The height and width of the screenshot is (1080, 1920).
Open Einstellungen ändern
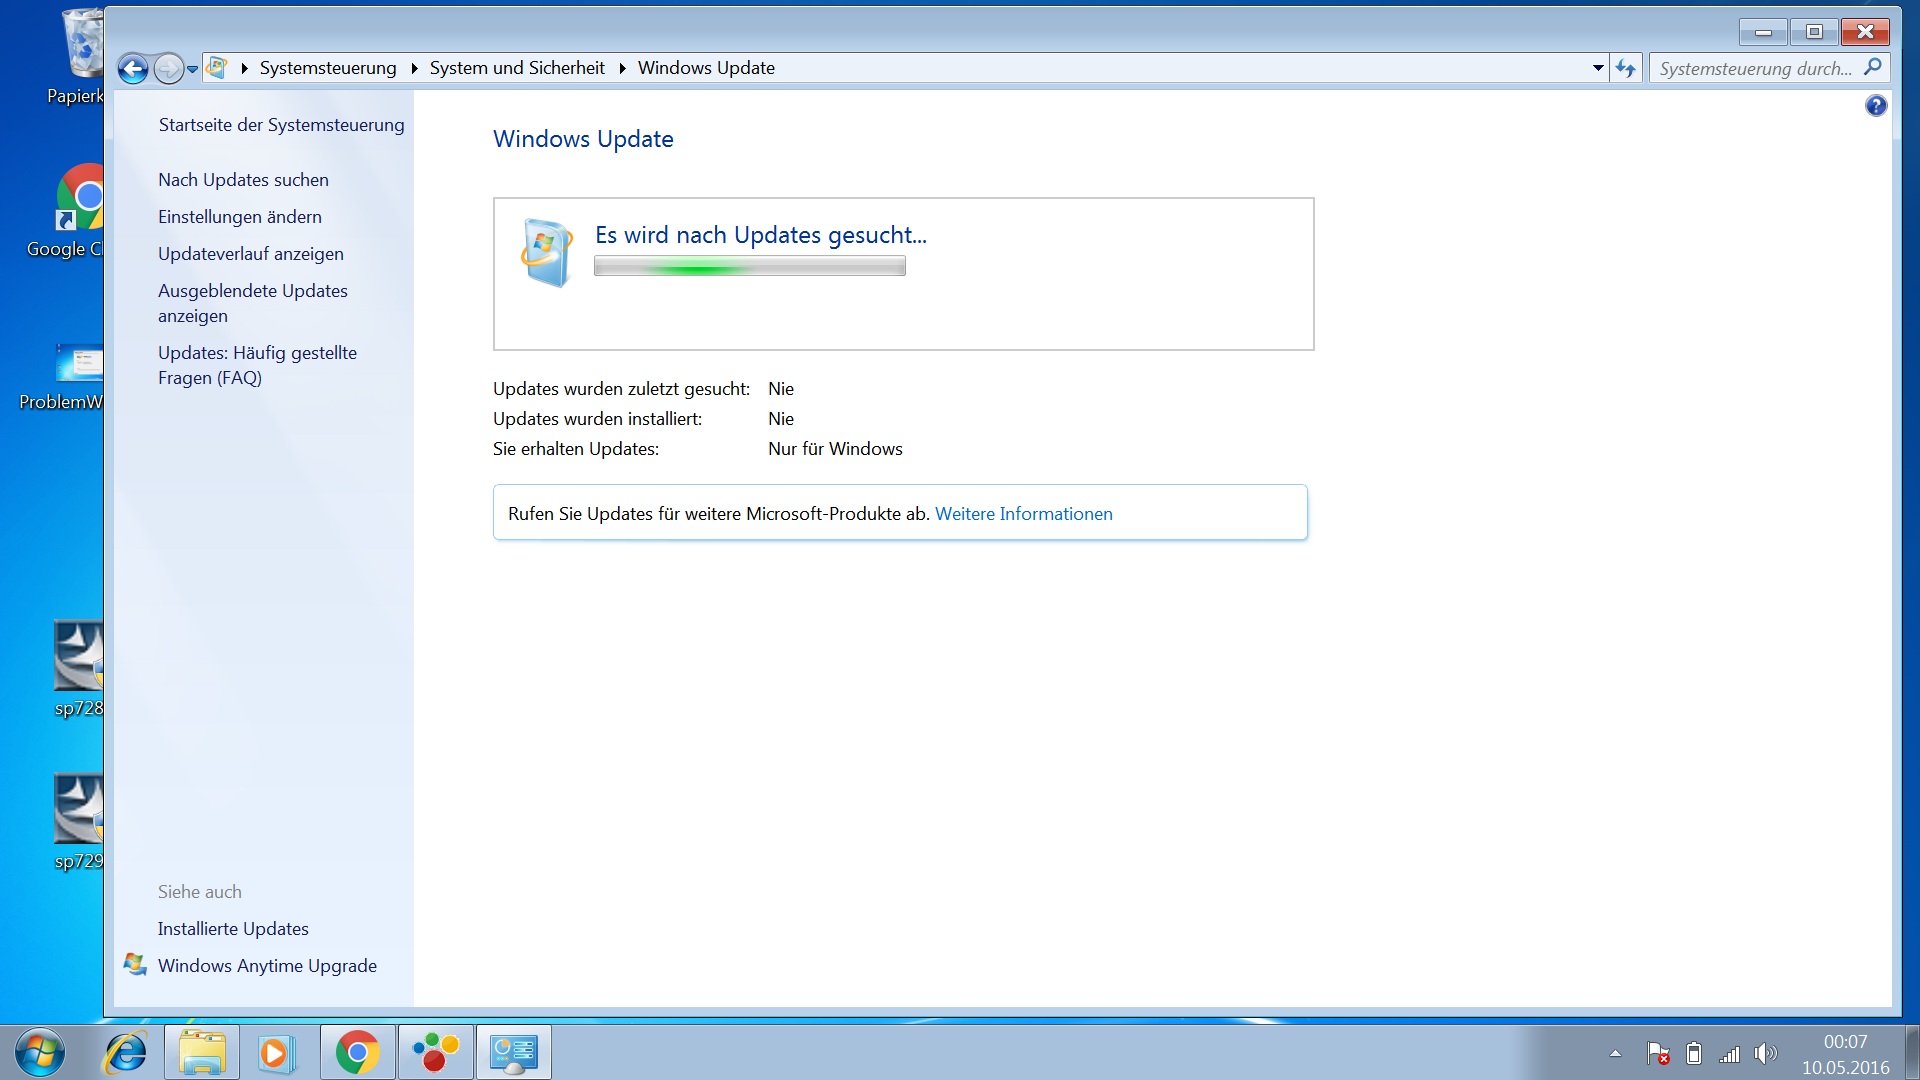tap(240, 217)
